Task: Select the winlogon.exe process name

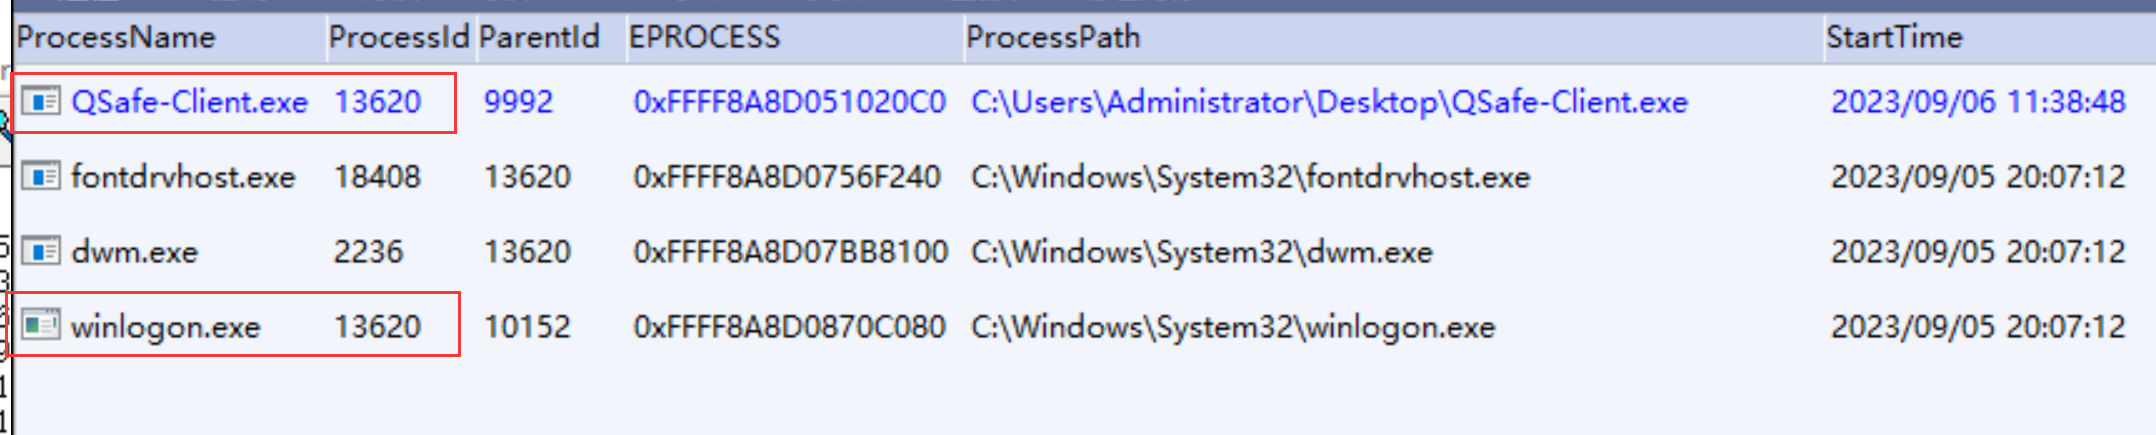Action: [165, 327]
